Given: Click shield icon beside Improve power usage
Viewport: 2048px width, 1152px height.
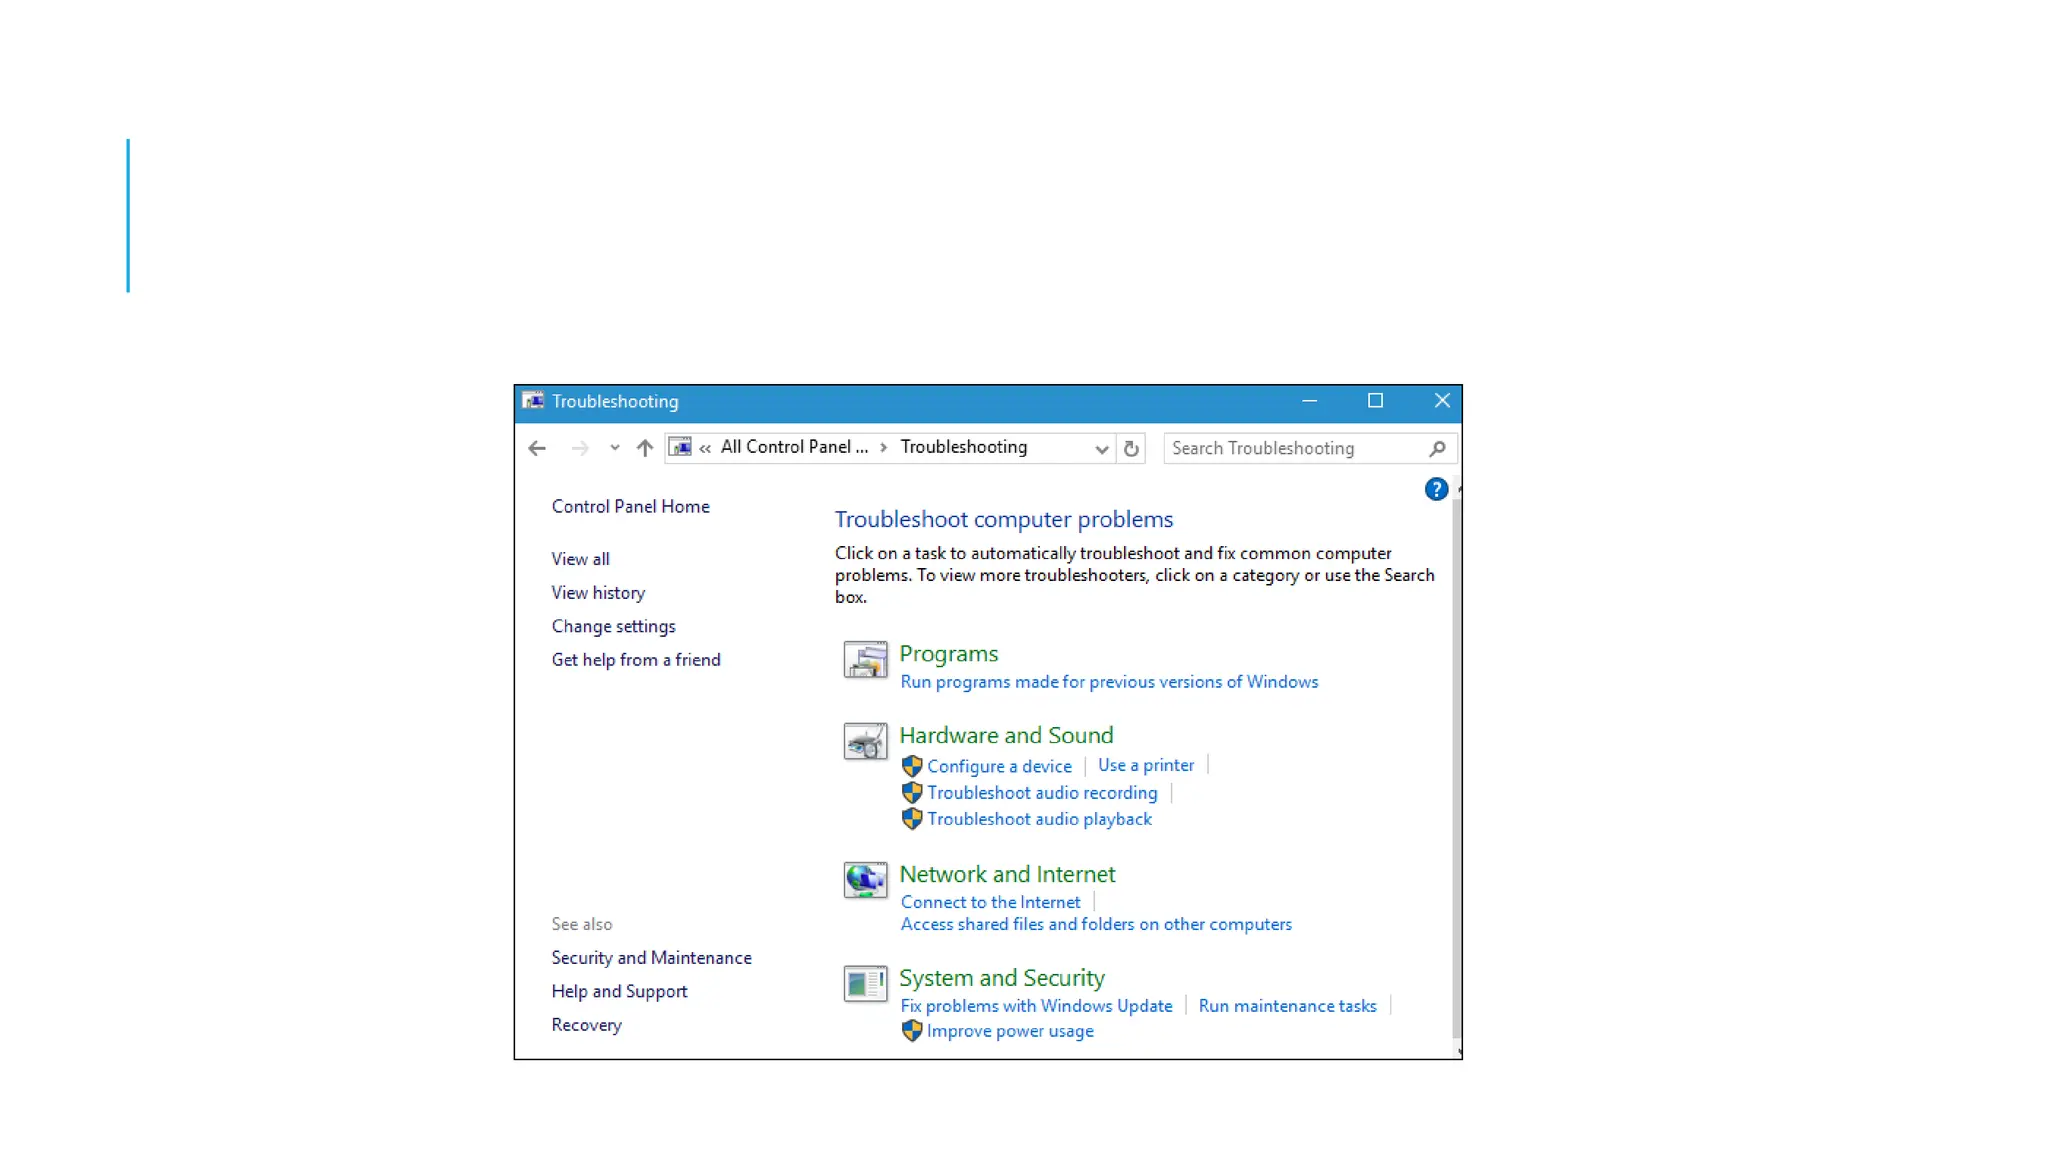Looking at the screenshot, I should click(912, 1031).
